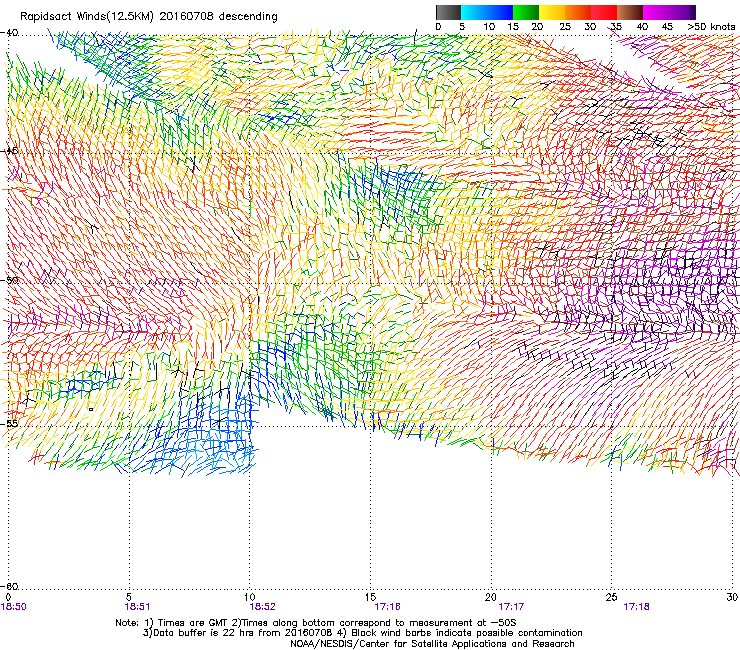The width and height of the screenshot is (740, 650).
Task: Click the legend value '40' under the color bar
Action: coord(642,27)
